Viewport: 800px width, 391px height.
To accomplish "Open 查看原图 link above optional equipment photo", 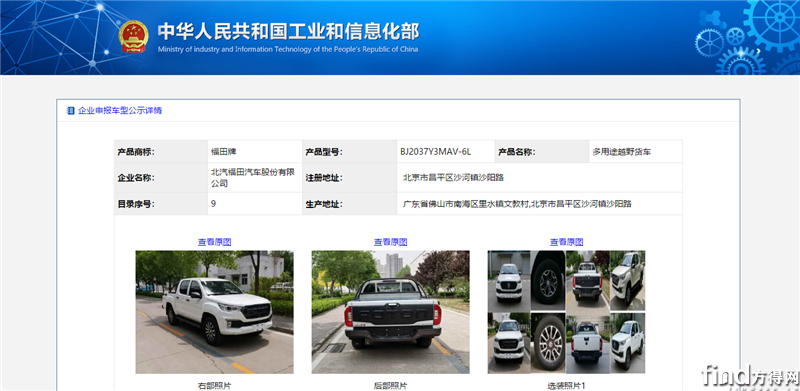I will coord(566,242).
